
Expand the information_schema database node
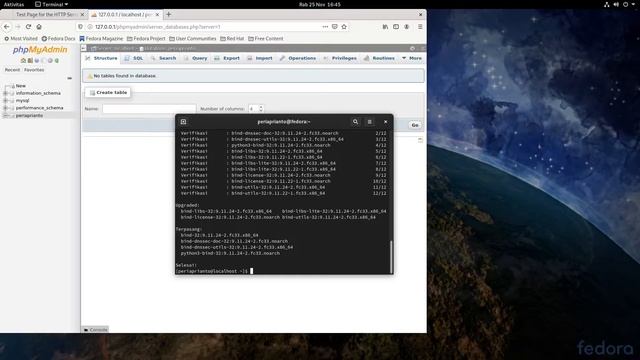pos(5,93)
